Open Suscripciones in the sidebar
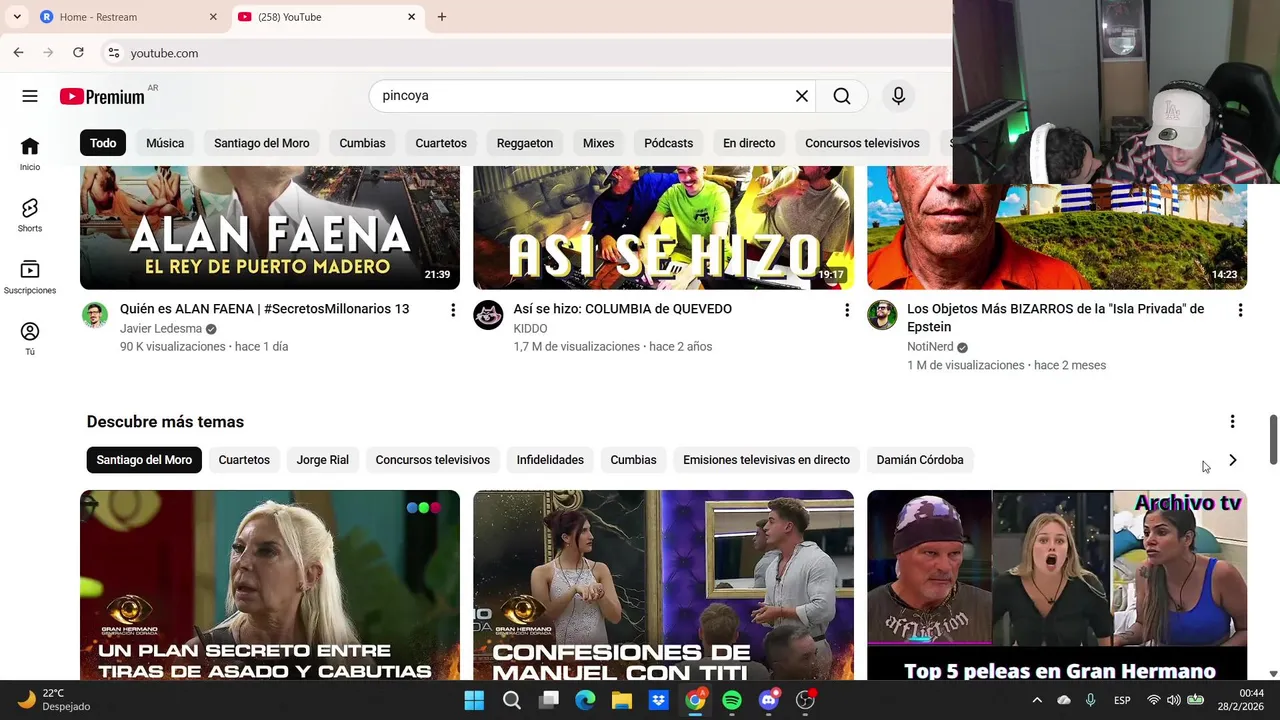Image resolution: width=1280 pixels, height=720 pixels. [30, 277]
